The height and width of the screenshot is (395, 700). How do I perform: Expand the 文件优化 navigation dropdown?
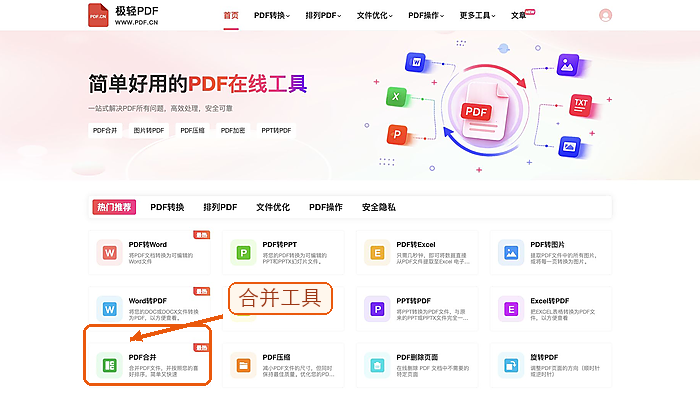(x=375, y=16)
